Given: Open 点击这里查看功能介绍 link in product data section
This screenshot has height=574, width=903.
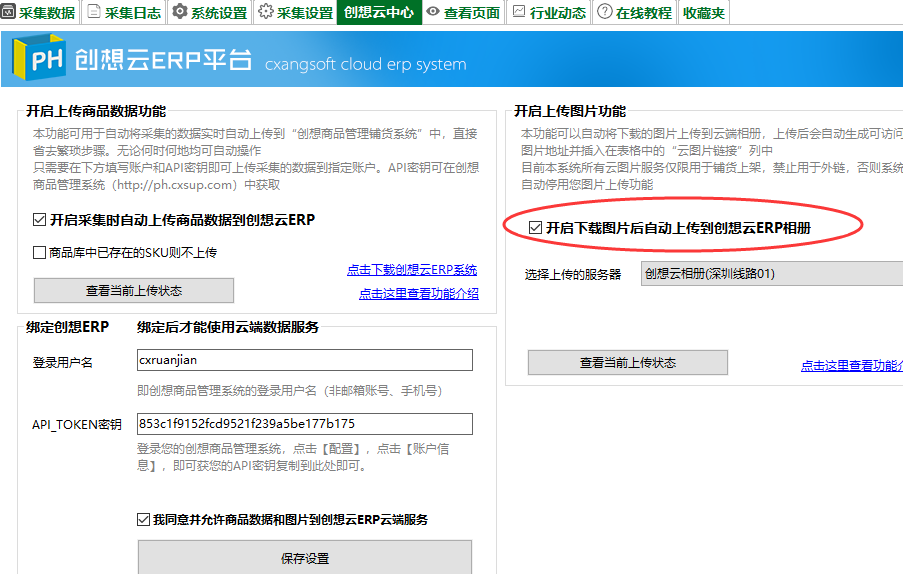Looking at the screenshot, I should pyautogui.click(x=419, y=294).
